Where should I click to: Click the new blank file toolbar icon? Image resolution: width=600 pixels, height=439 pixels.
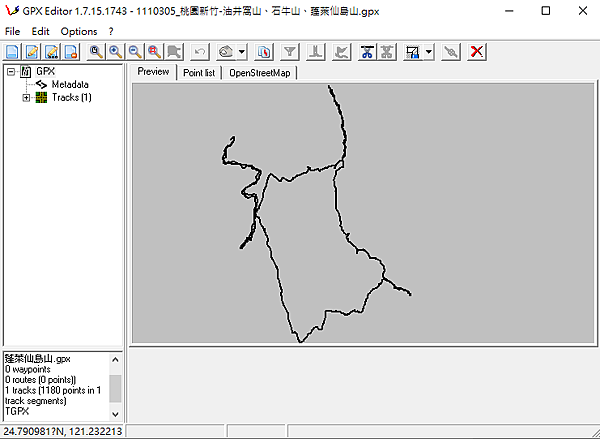click(12, 52)
